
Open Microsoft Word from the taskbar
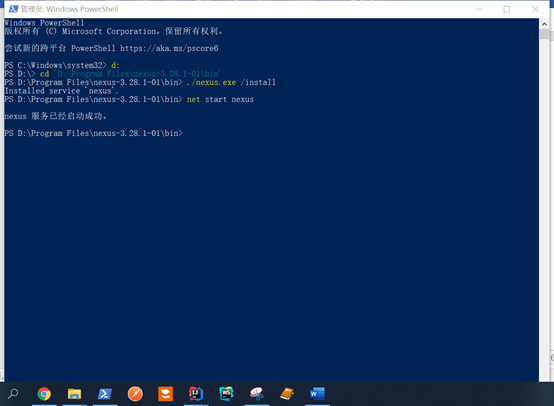(x=317, y=394)
